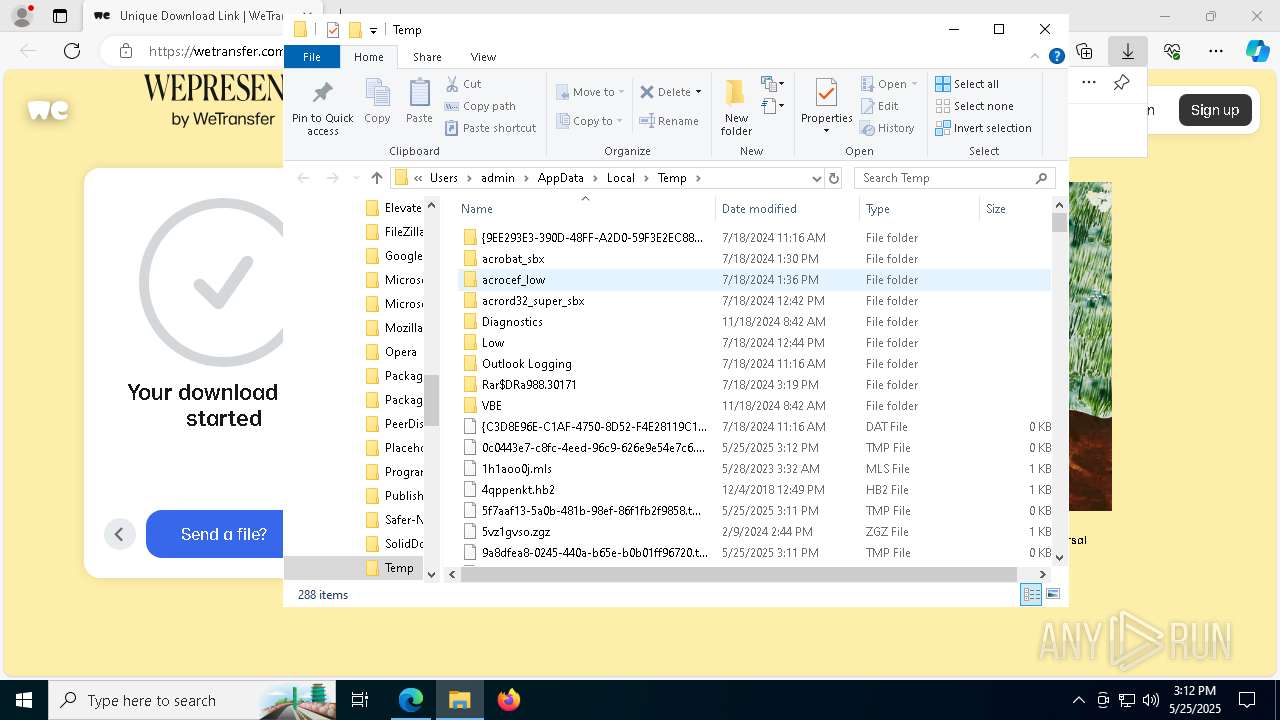Click Cut in Clipboard group

click(x=463, y=84)
